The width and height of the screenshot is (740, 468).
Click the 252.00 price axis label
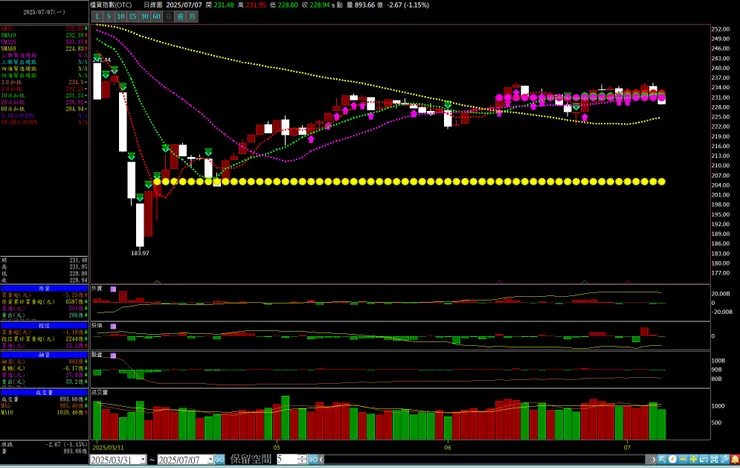click(x=721, y=29)
